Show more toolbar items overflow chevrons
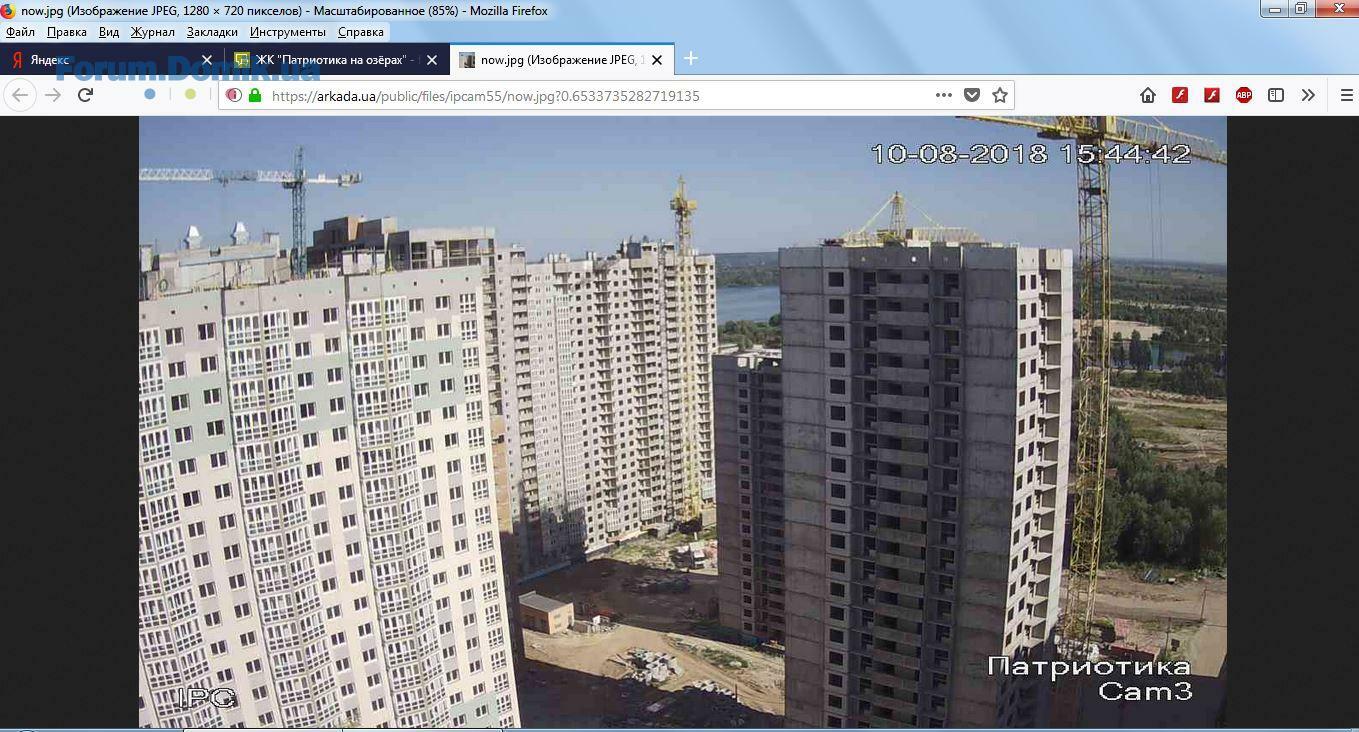1359x732 pixels. 1308,95
